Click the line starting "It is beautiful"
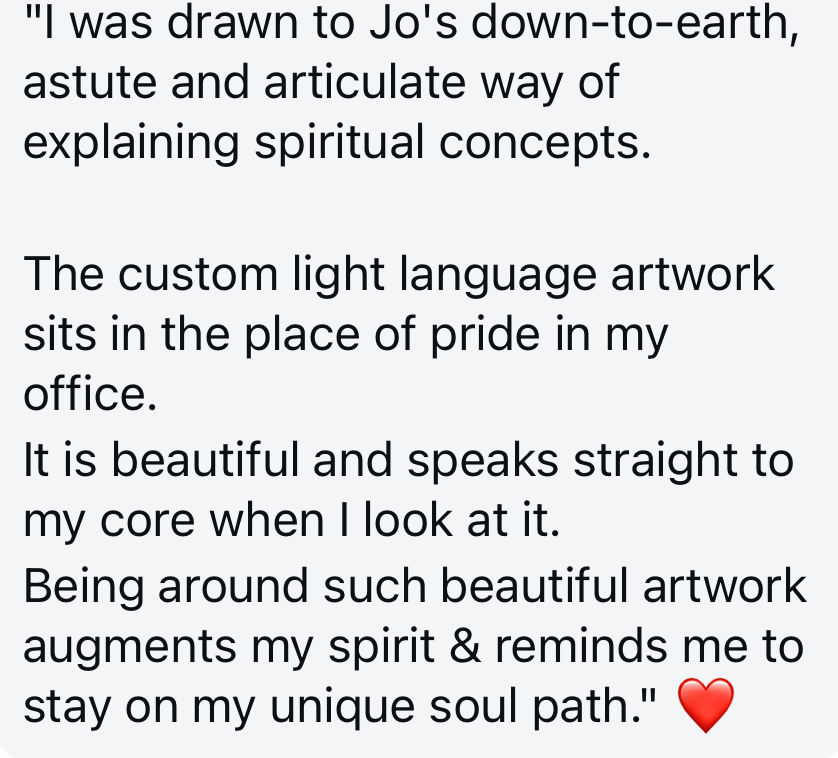838x758 pixels. (x=408, y=462)
